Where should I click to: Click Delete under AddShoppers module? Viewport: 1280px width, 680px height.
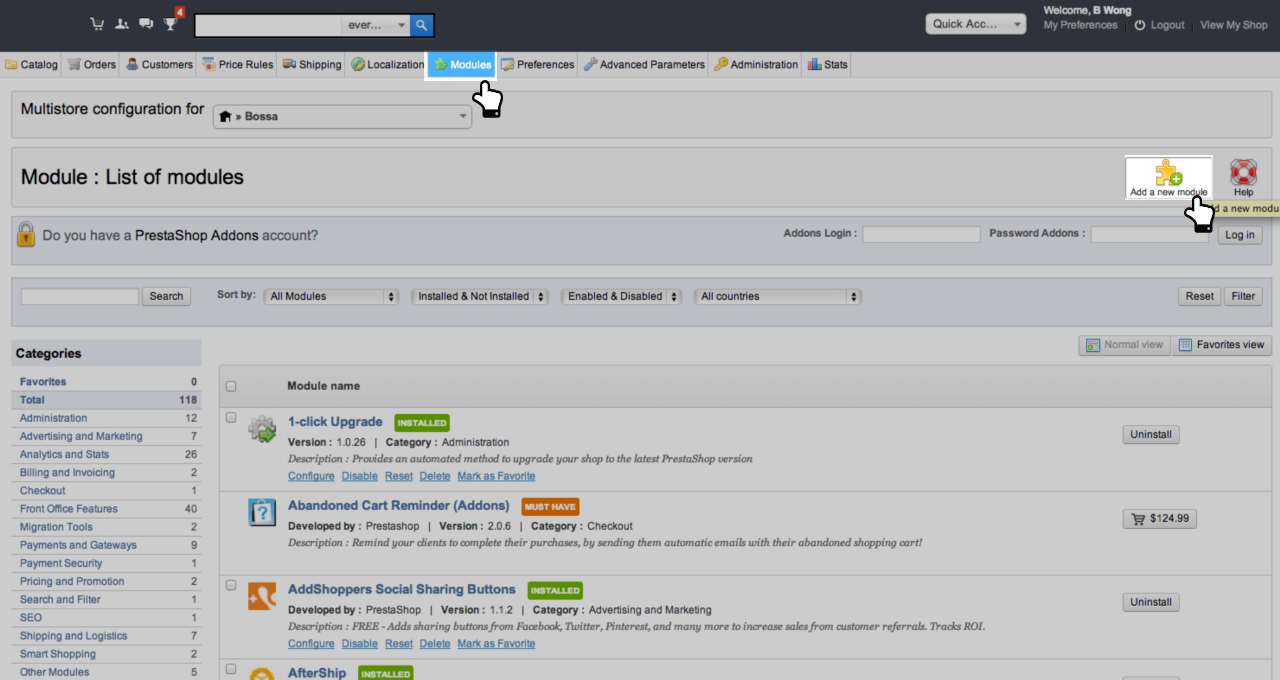[436, 643]
